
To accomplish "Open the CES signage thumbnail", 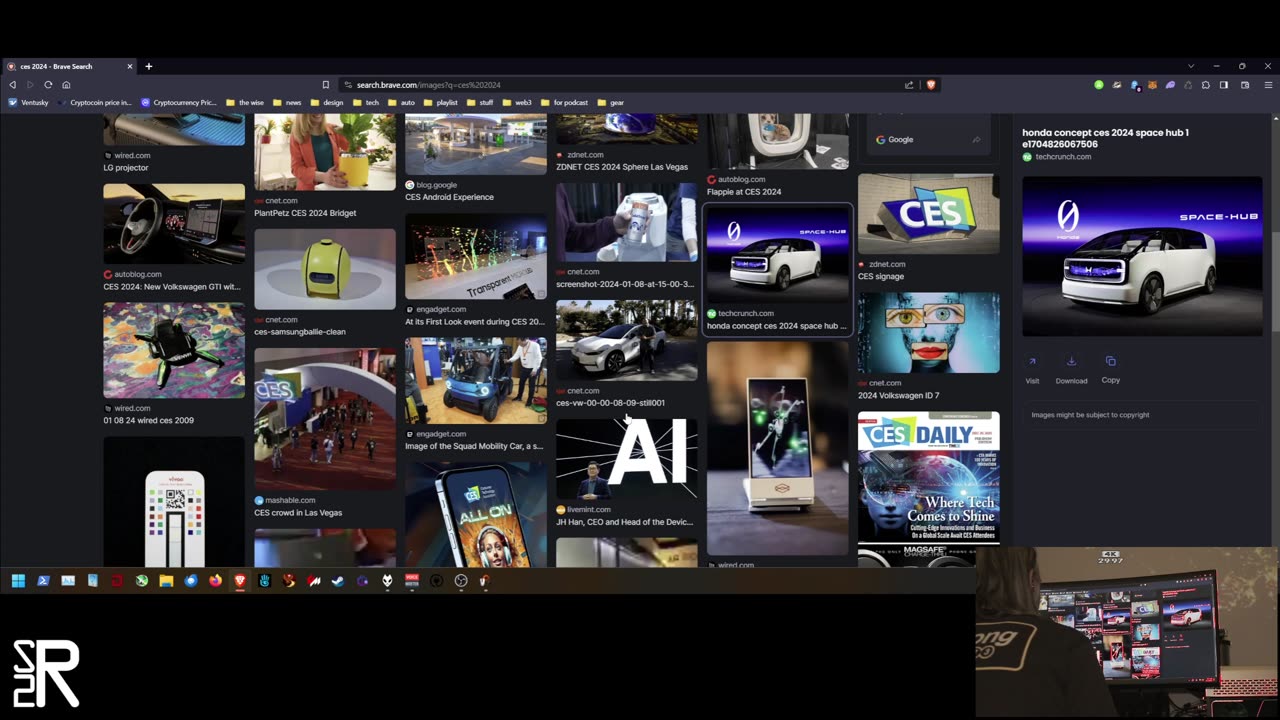I will pyautogui.click(x=928, y=213).
